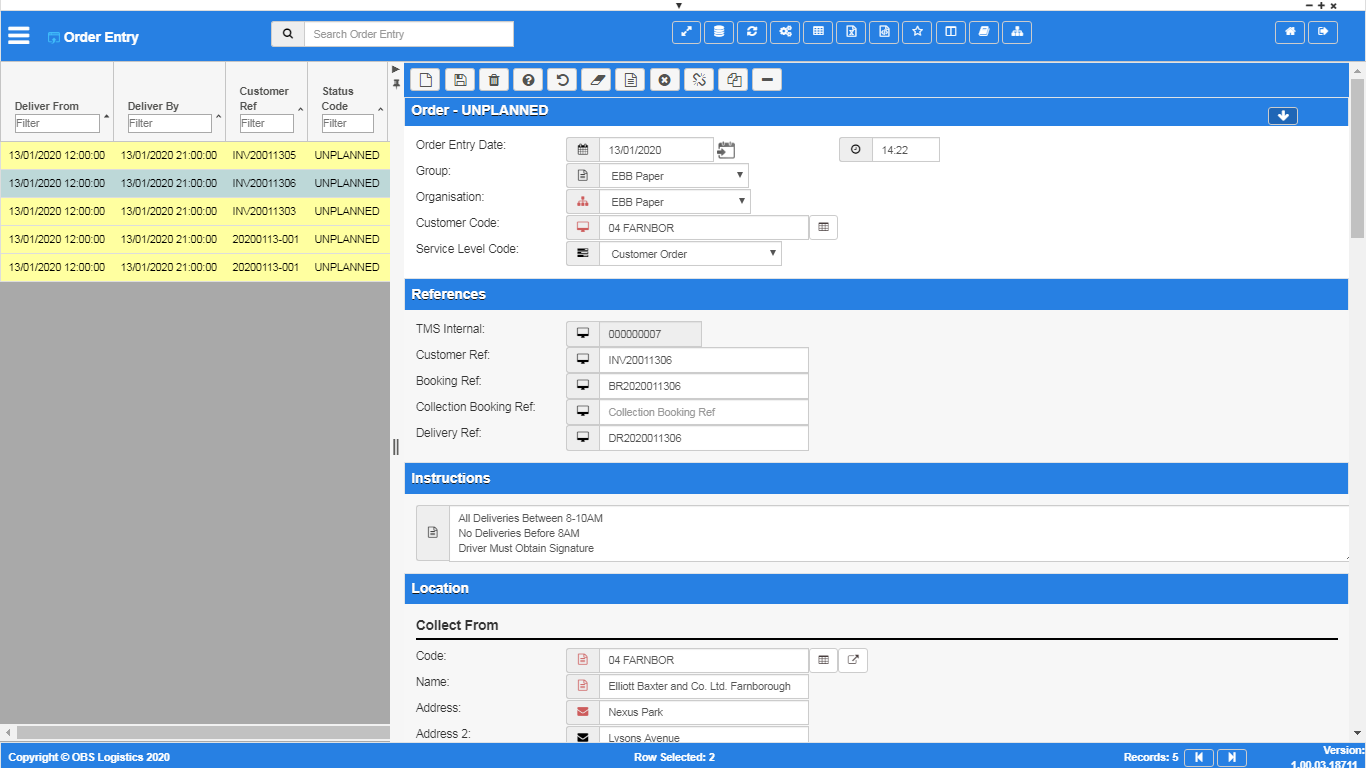The height and width of the screenshot is (769, 1366).
Task: Click the Collect From Code lookup grid button
Action: (x=823, y=660)
